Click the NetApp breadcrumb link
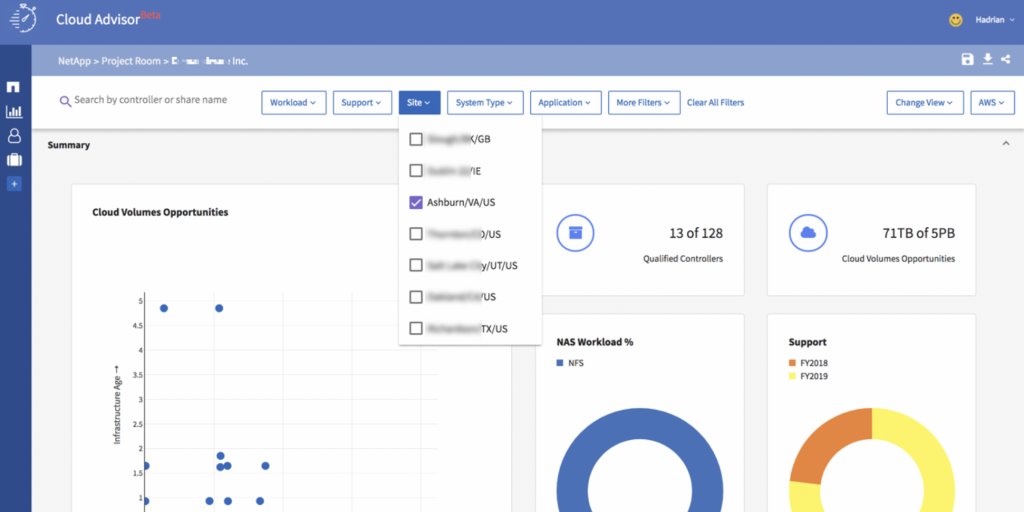Screen dimensions: 1024x512 tap(74, 61)
